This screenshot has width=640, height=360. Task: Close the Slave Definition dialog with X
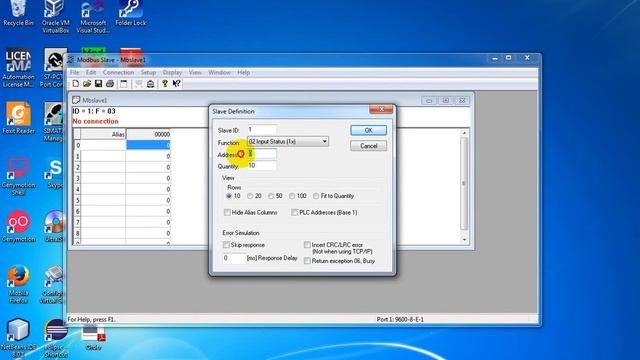click(381, 109)
